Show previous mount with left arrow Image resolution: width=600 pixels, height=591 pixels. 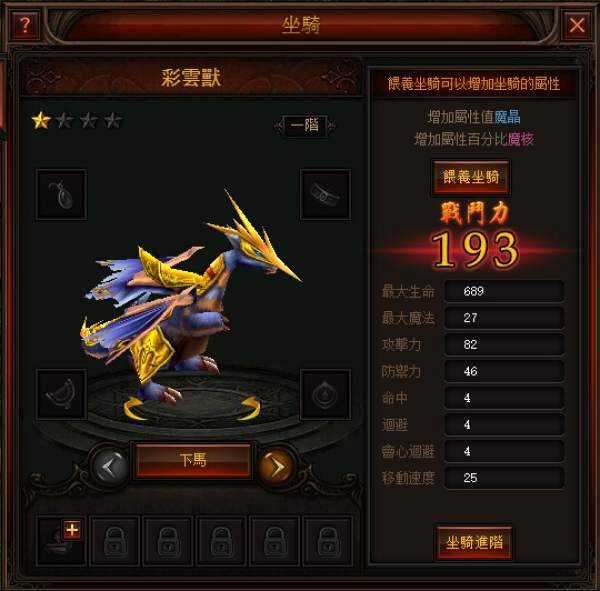click(110, 467)
